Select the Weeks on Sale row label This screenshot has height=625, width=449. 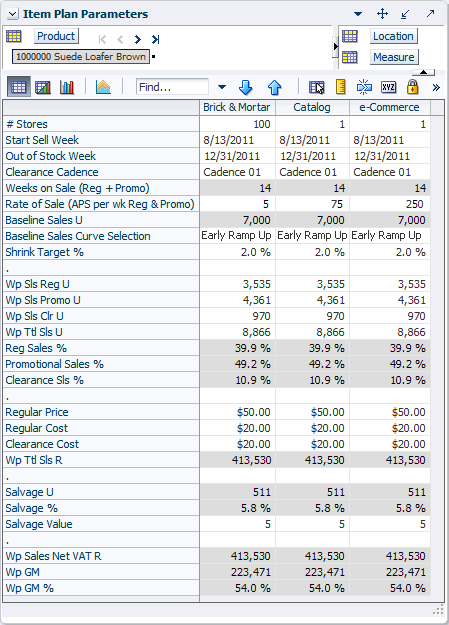tap(101, 188)
